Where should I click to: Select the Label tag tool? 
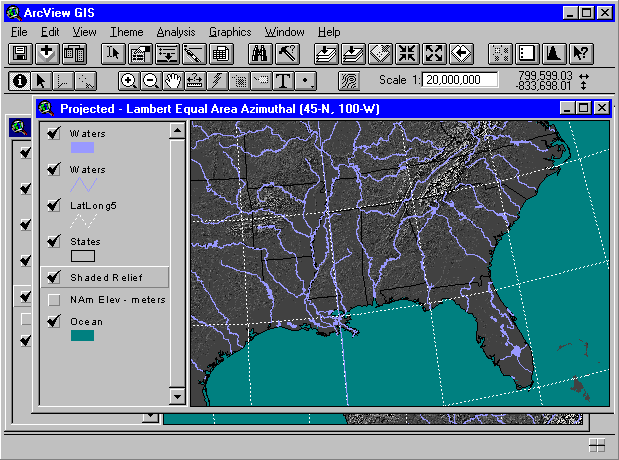point(261,81)
